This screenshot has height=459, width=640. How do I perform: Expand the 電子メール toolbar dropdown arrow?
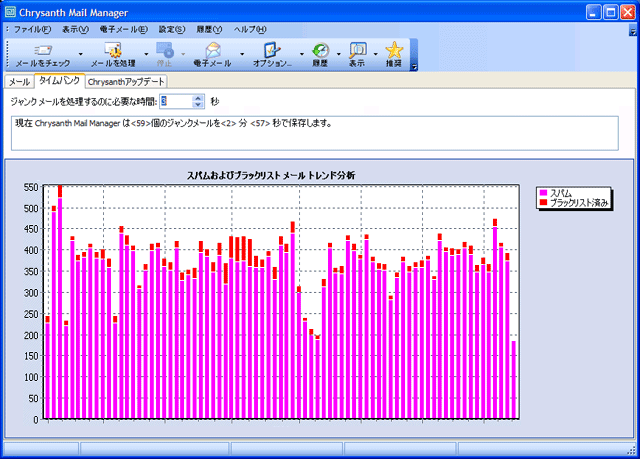242,54
